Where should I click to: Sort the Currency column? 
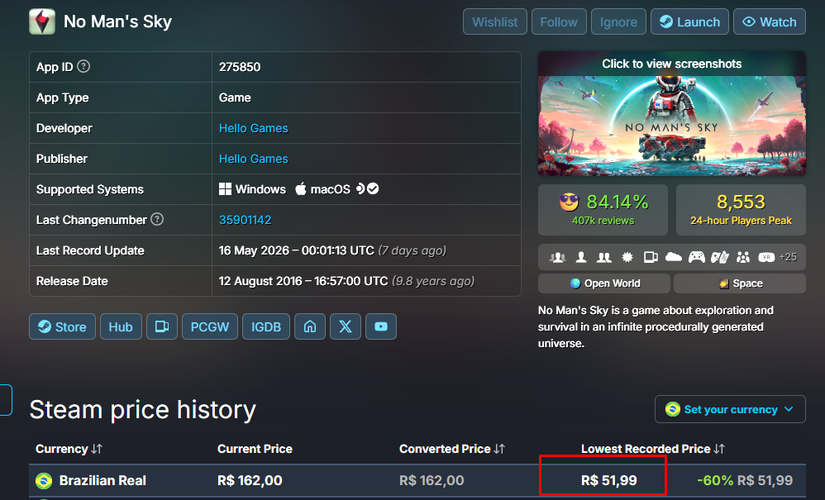69,449
